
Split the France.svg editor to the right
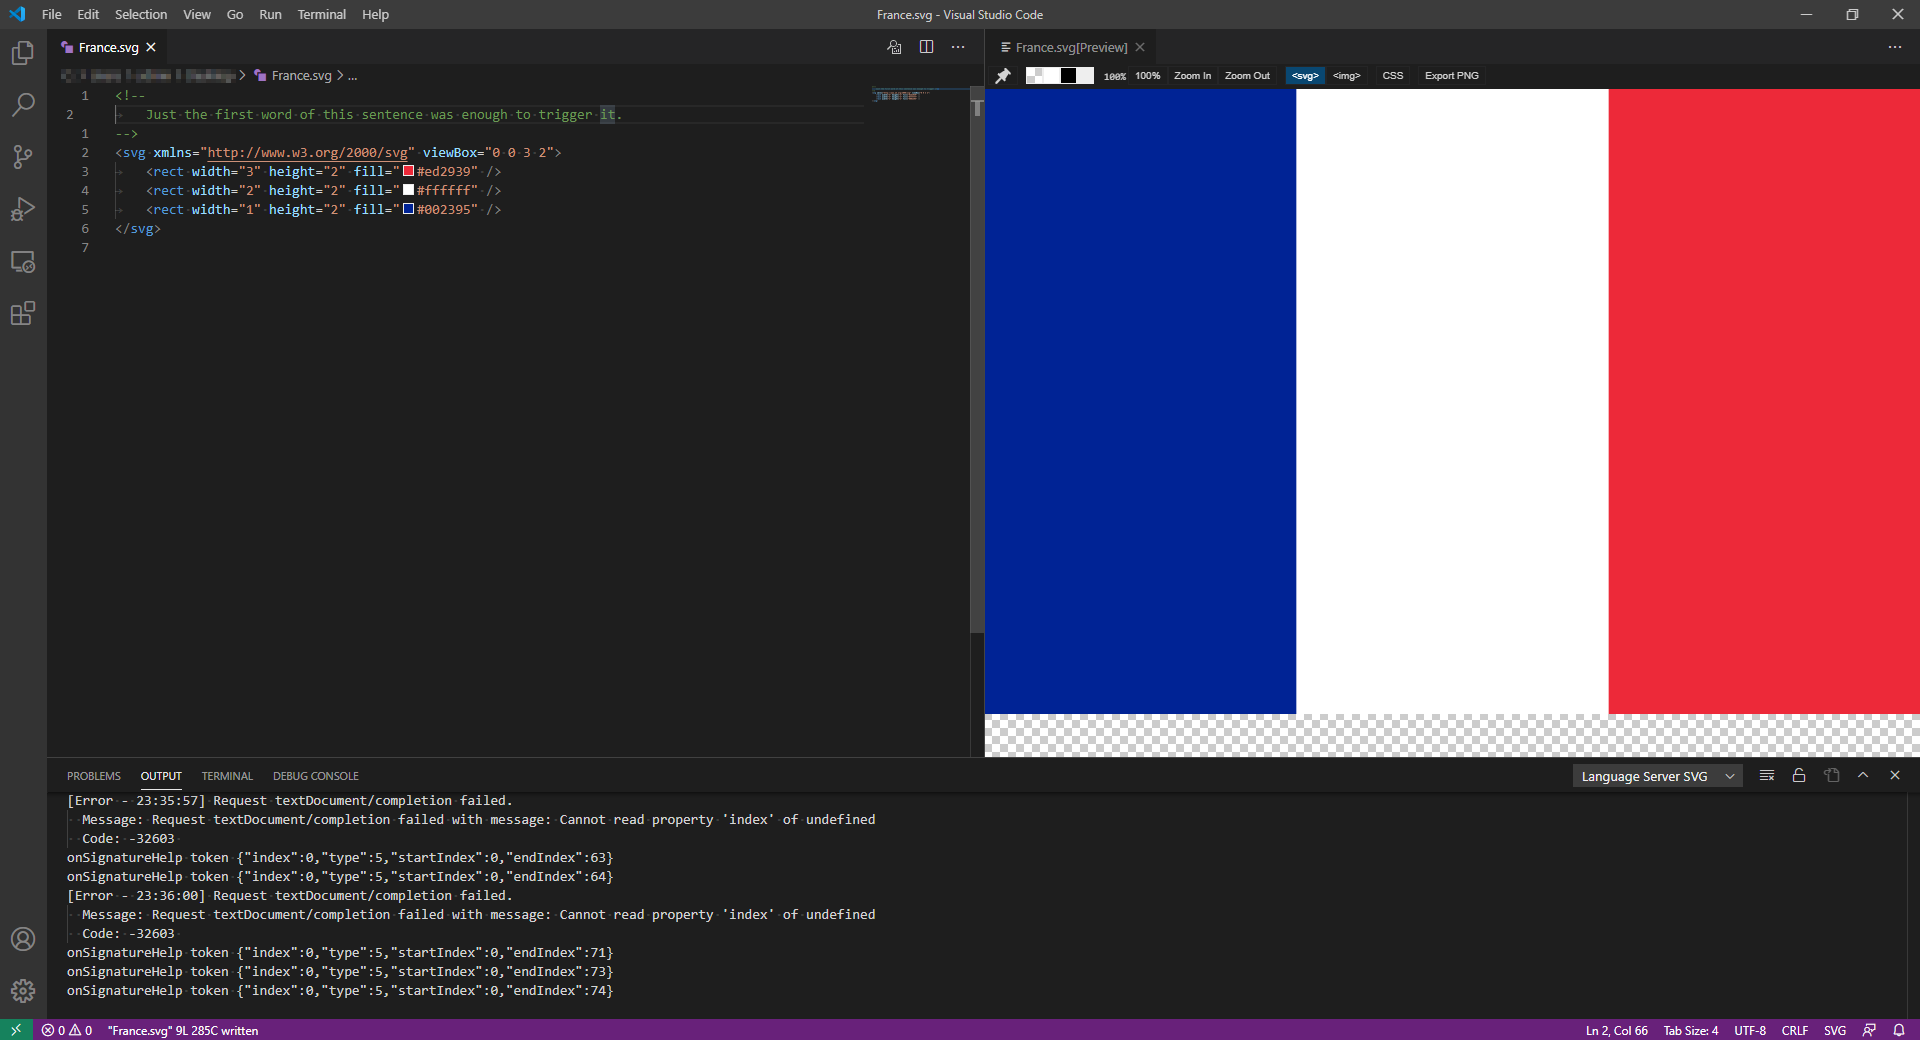tap(926, 47)
